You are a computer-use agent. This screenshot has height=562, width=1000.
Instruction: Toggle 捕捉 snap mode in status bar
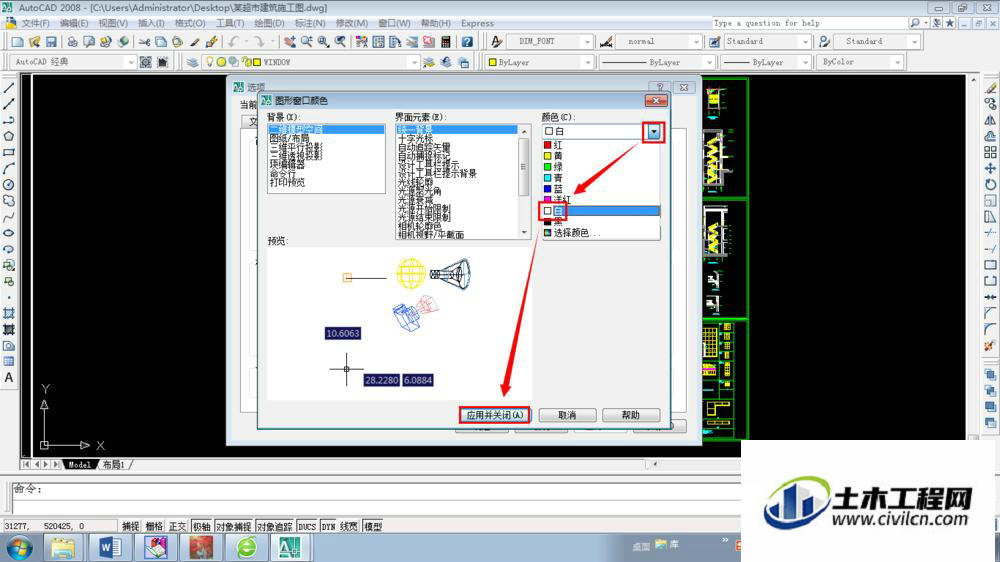(x=130, y=526)
